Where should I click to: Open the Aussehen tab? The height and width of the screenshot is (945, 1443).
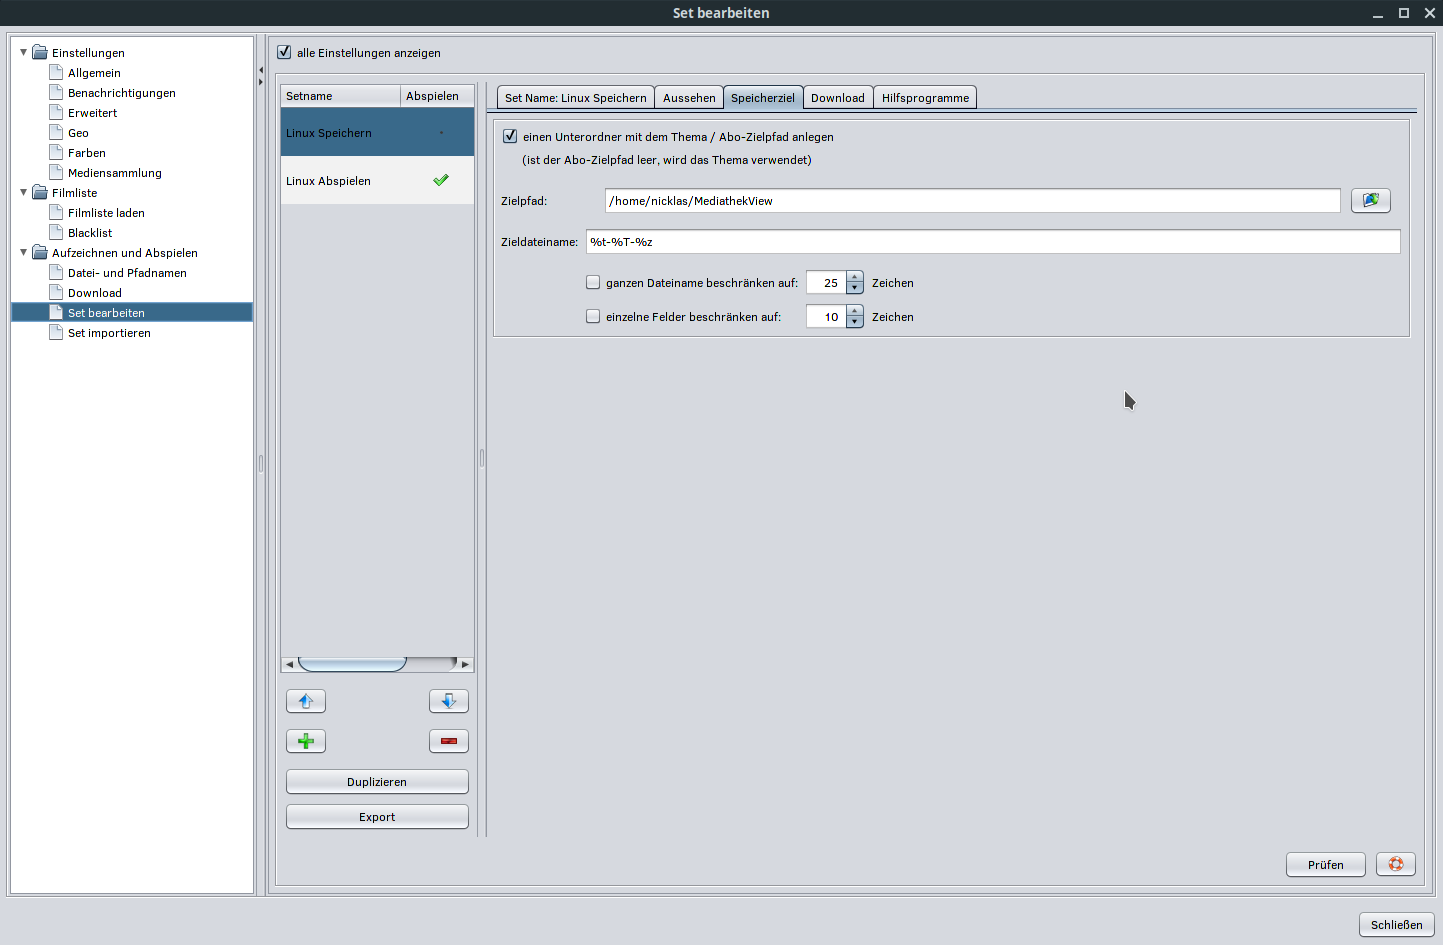(x=689, y=98)
